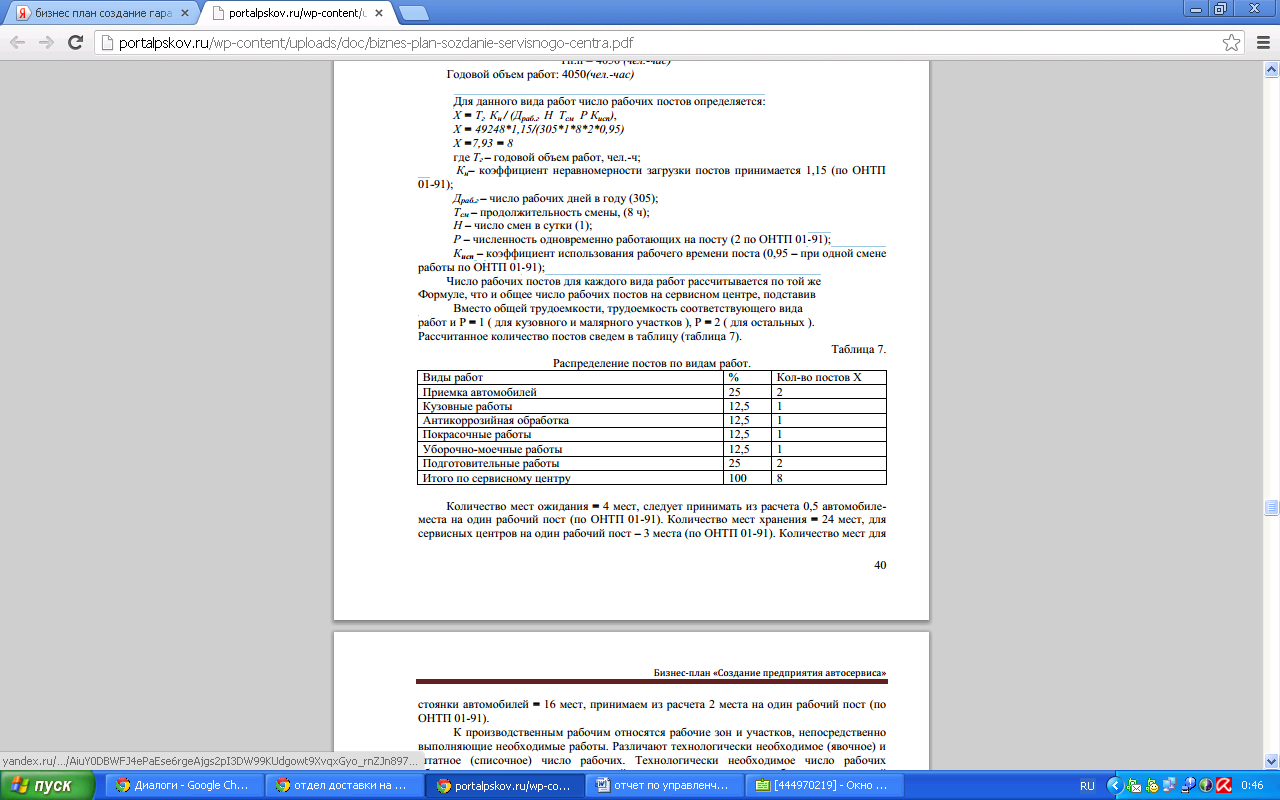Open the 'Диалоги - Google Ch...' taskbar window
The width and height of the screenshot is (1280, 800).
coord(185,786)
